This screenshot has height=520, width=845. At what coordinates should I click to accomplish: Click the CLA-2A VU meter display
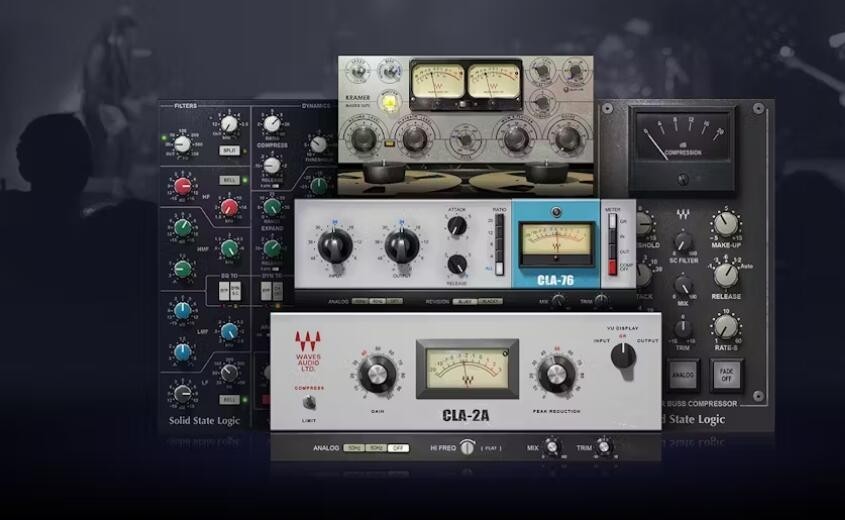point(467,368)
